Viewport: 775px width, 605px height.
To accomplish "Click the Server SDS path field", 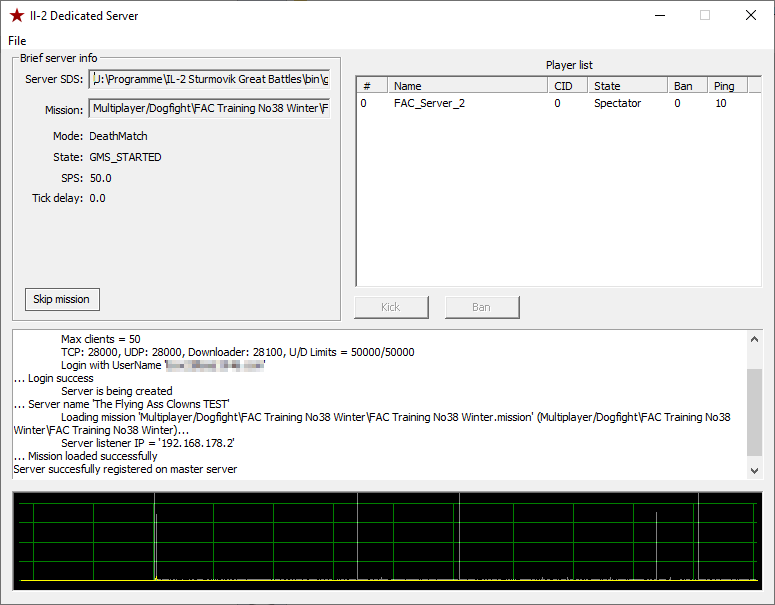I will pyautogui.click(x=210, y=79).
